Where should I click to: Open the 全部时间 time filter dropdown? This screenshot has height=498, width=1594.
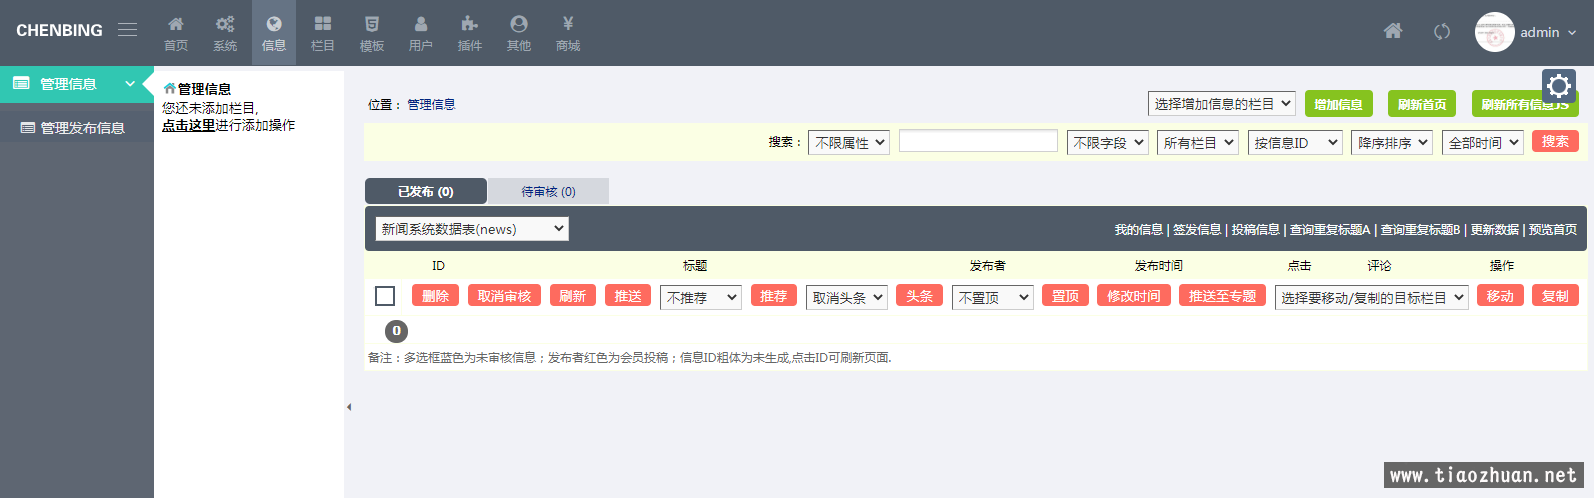point(1482,143)
